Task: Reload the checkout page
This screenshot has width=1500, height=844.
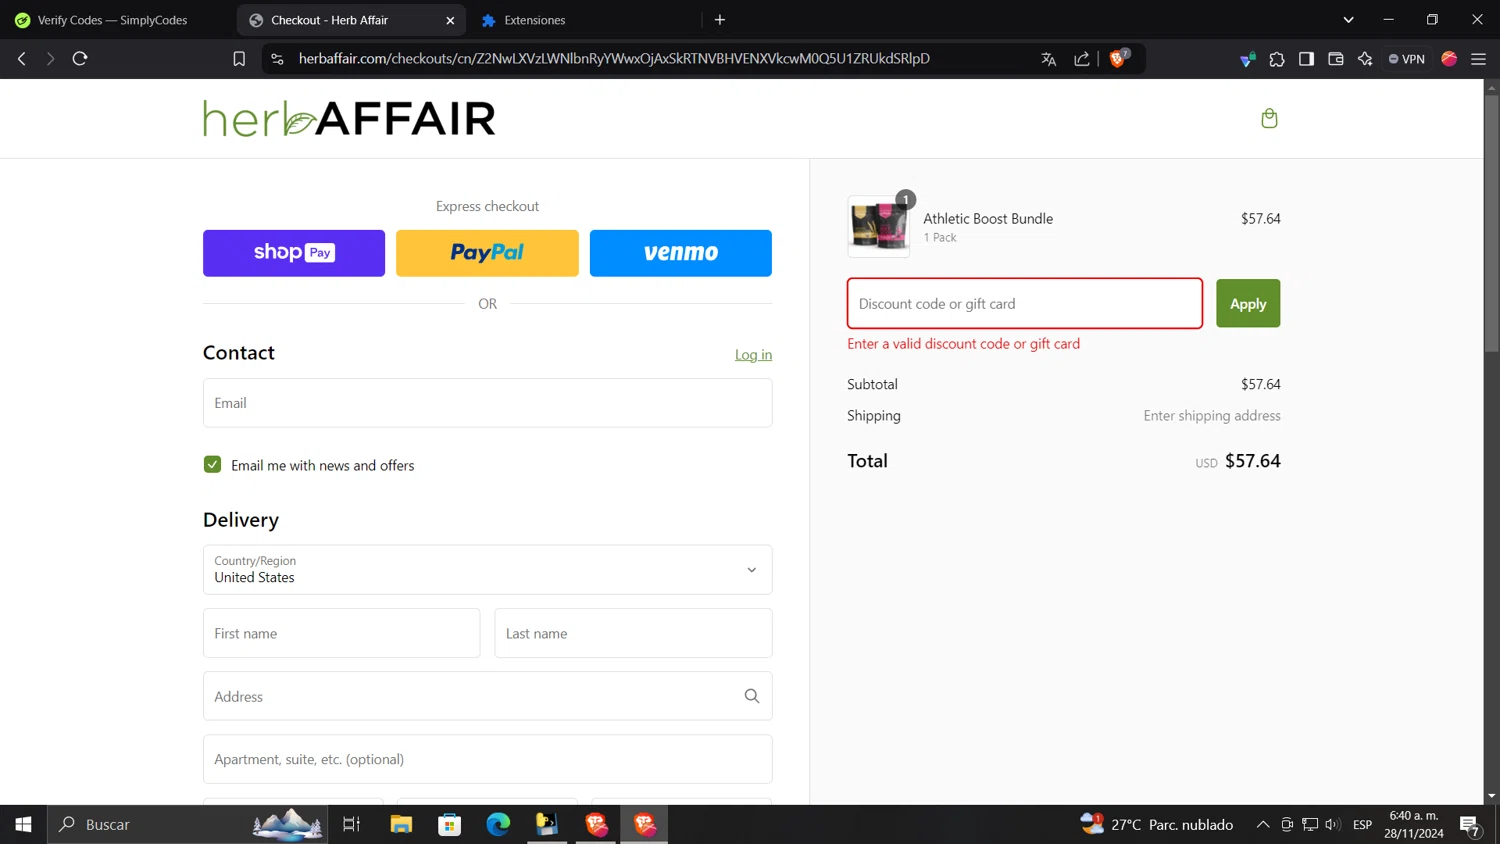Action: (x=80, y=59)
